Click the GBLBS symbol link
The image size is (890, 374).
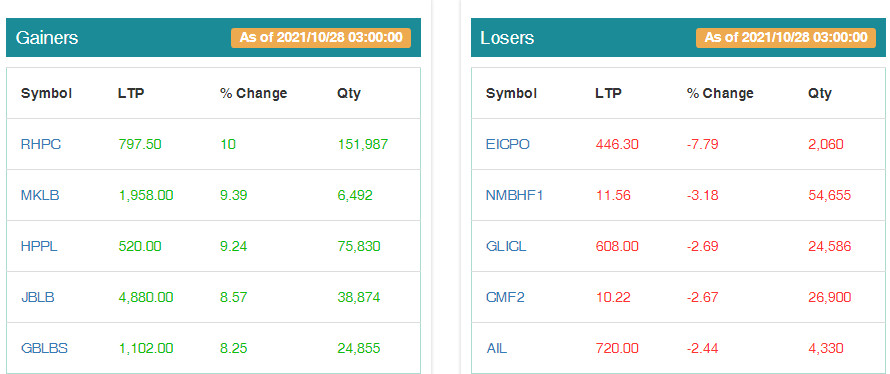[x=44, y=348]
